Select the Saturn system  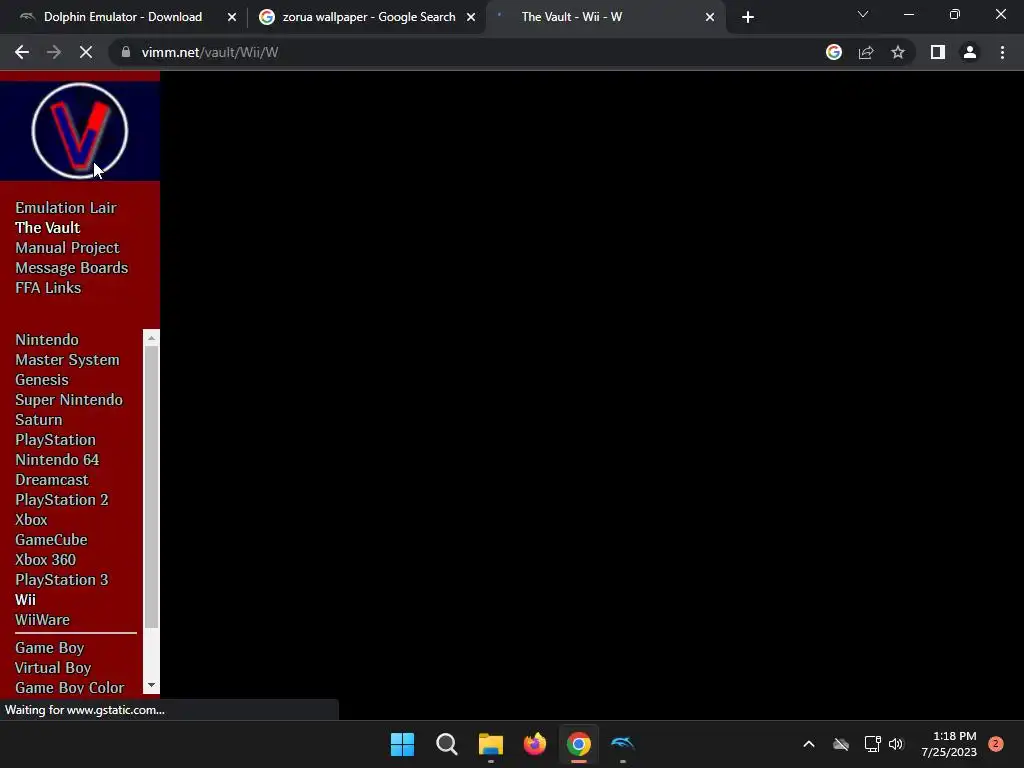click(x=39, y=420)
